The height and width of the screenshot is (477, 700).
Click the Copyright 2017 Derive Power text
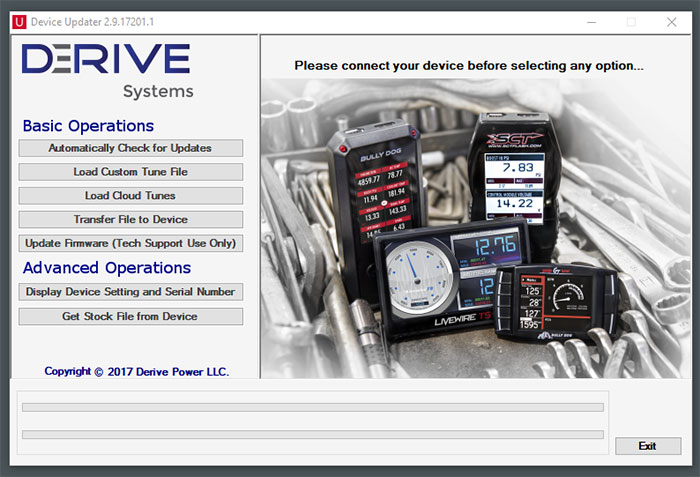pos(137,372)
